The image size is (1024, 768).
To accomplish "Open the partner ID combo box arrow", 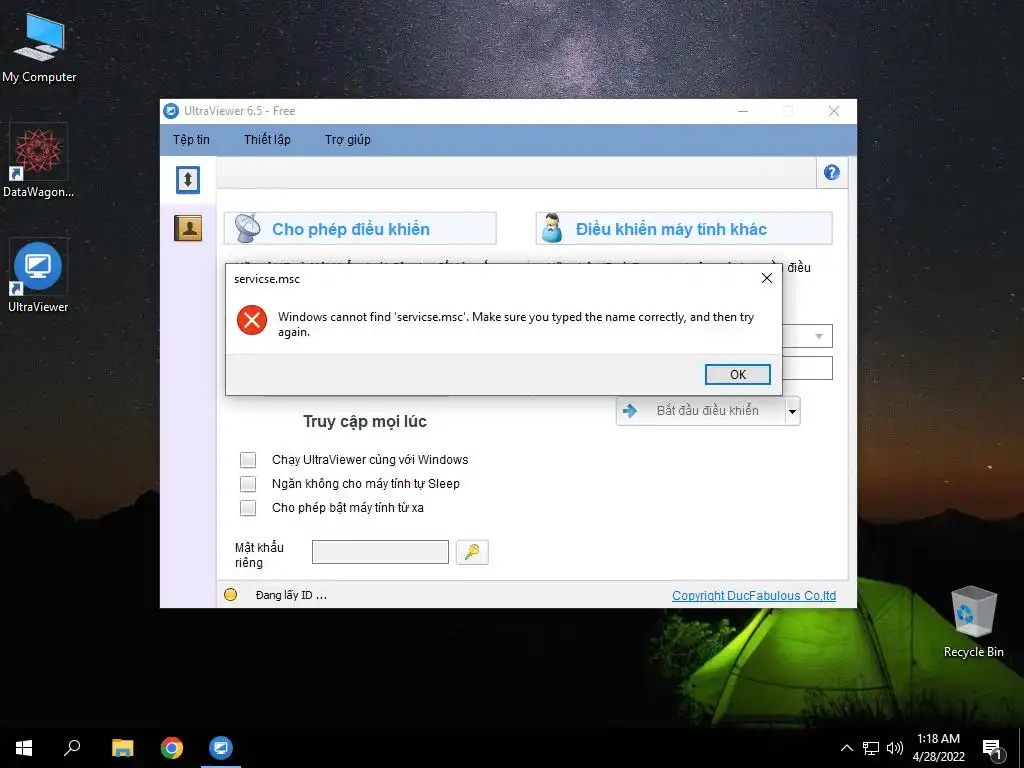I will coord(819,336).
